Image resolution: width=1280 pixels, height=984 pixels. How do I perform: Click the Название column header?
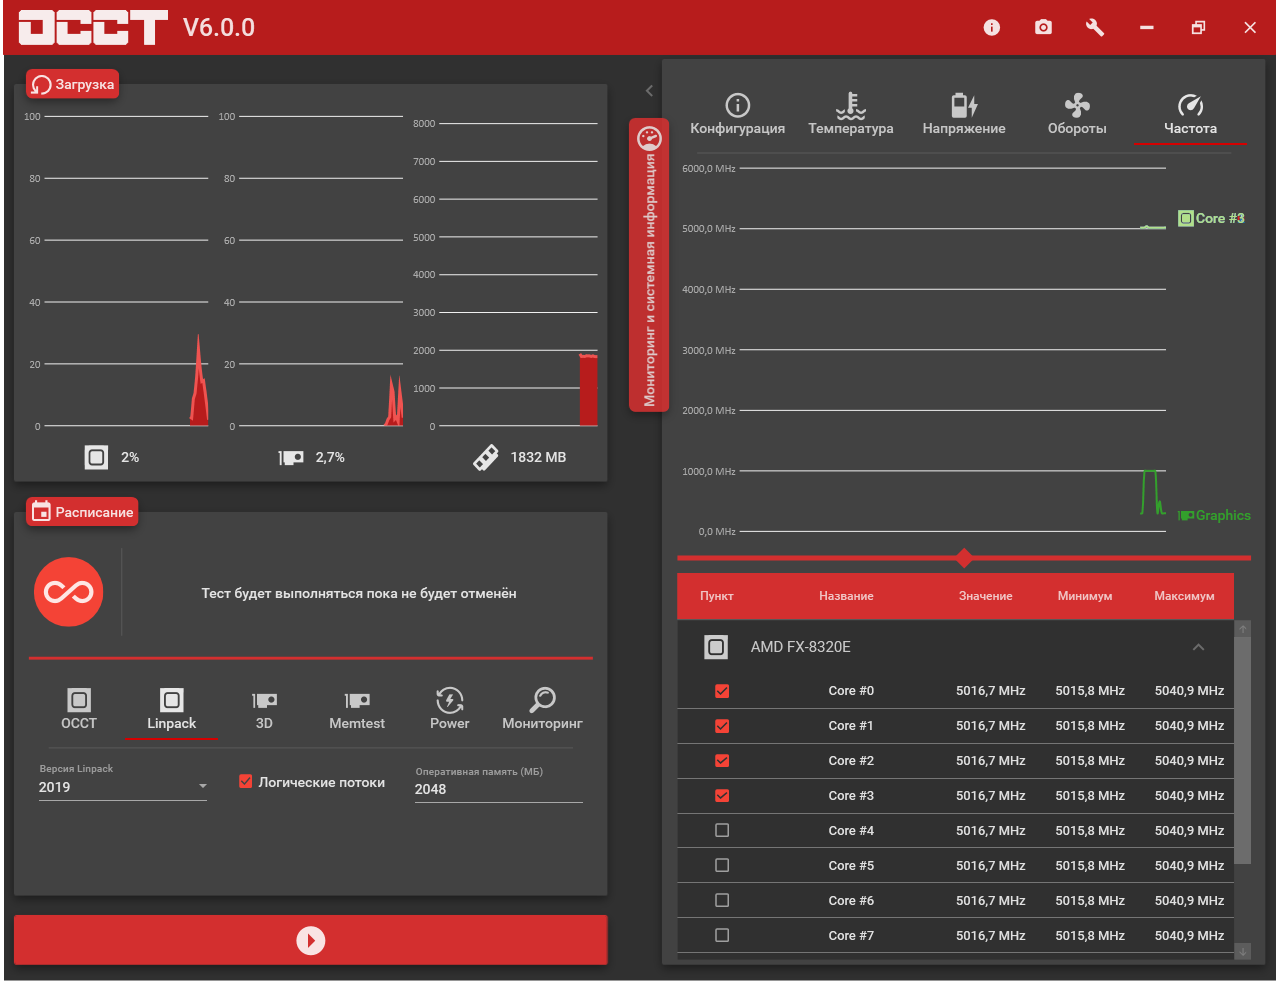click(846, 596)
